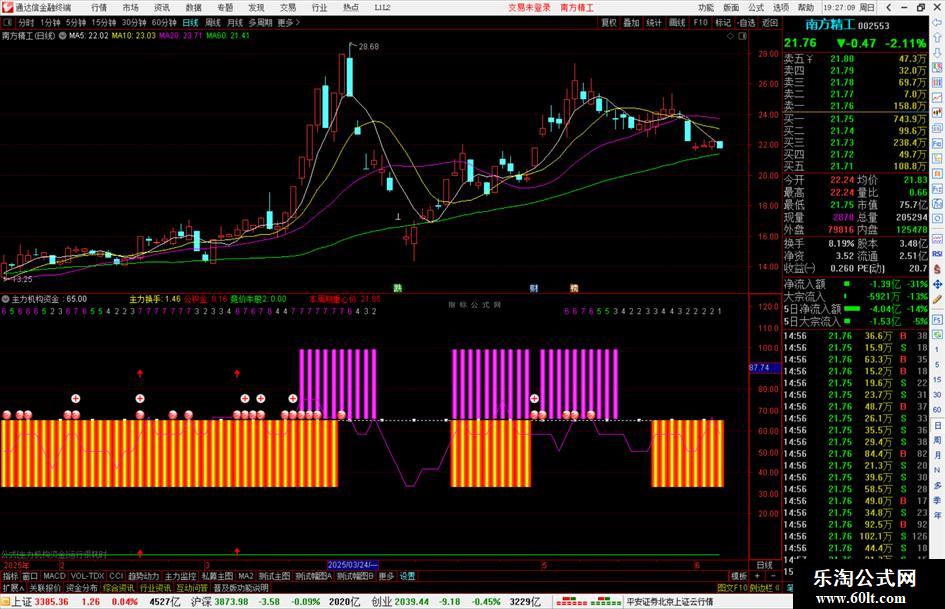
Task: Select the 2025/03/24 date marker
Action: (352, 565)
